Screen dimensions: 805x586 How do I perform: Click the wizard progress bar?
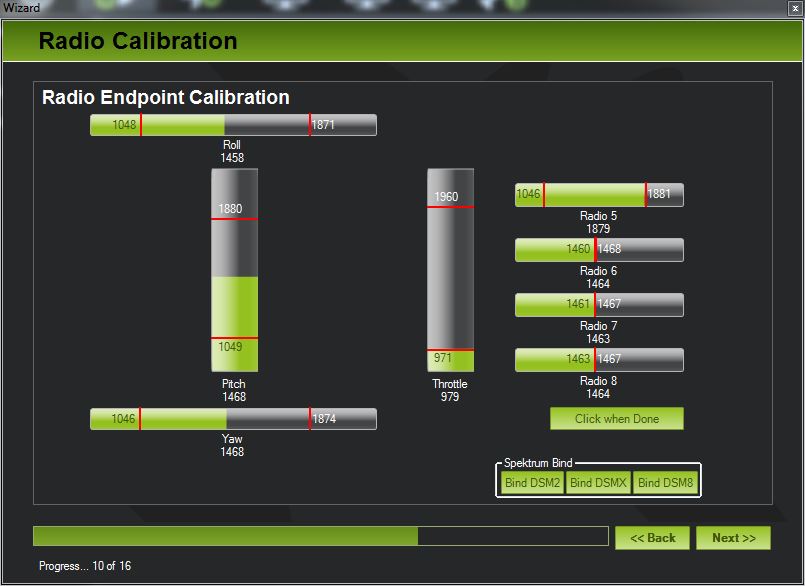321,536
